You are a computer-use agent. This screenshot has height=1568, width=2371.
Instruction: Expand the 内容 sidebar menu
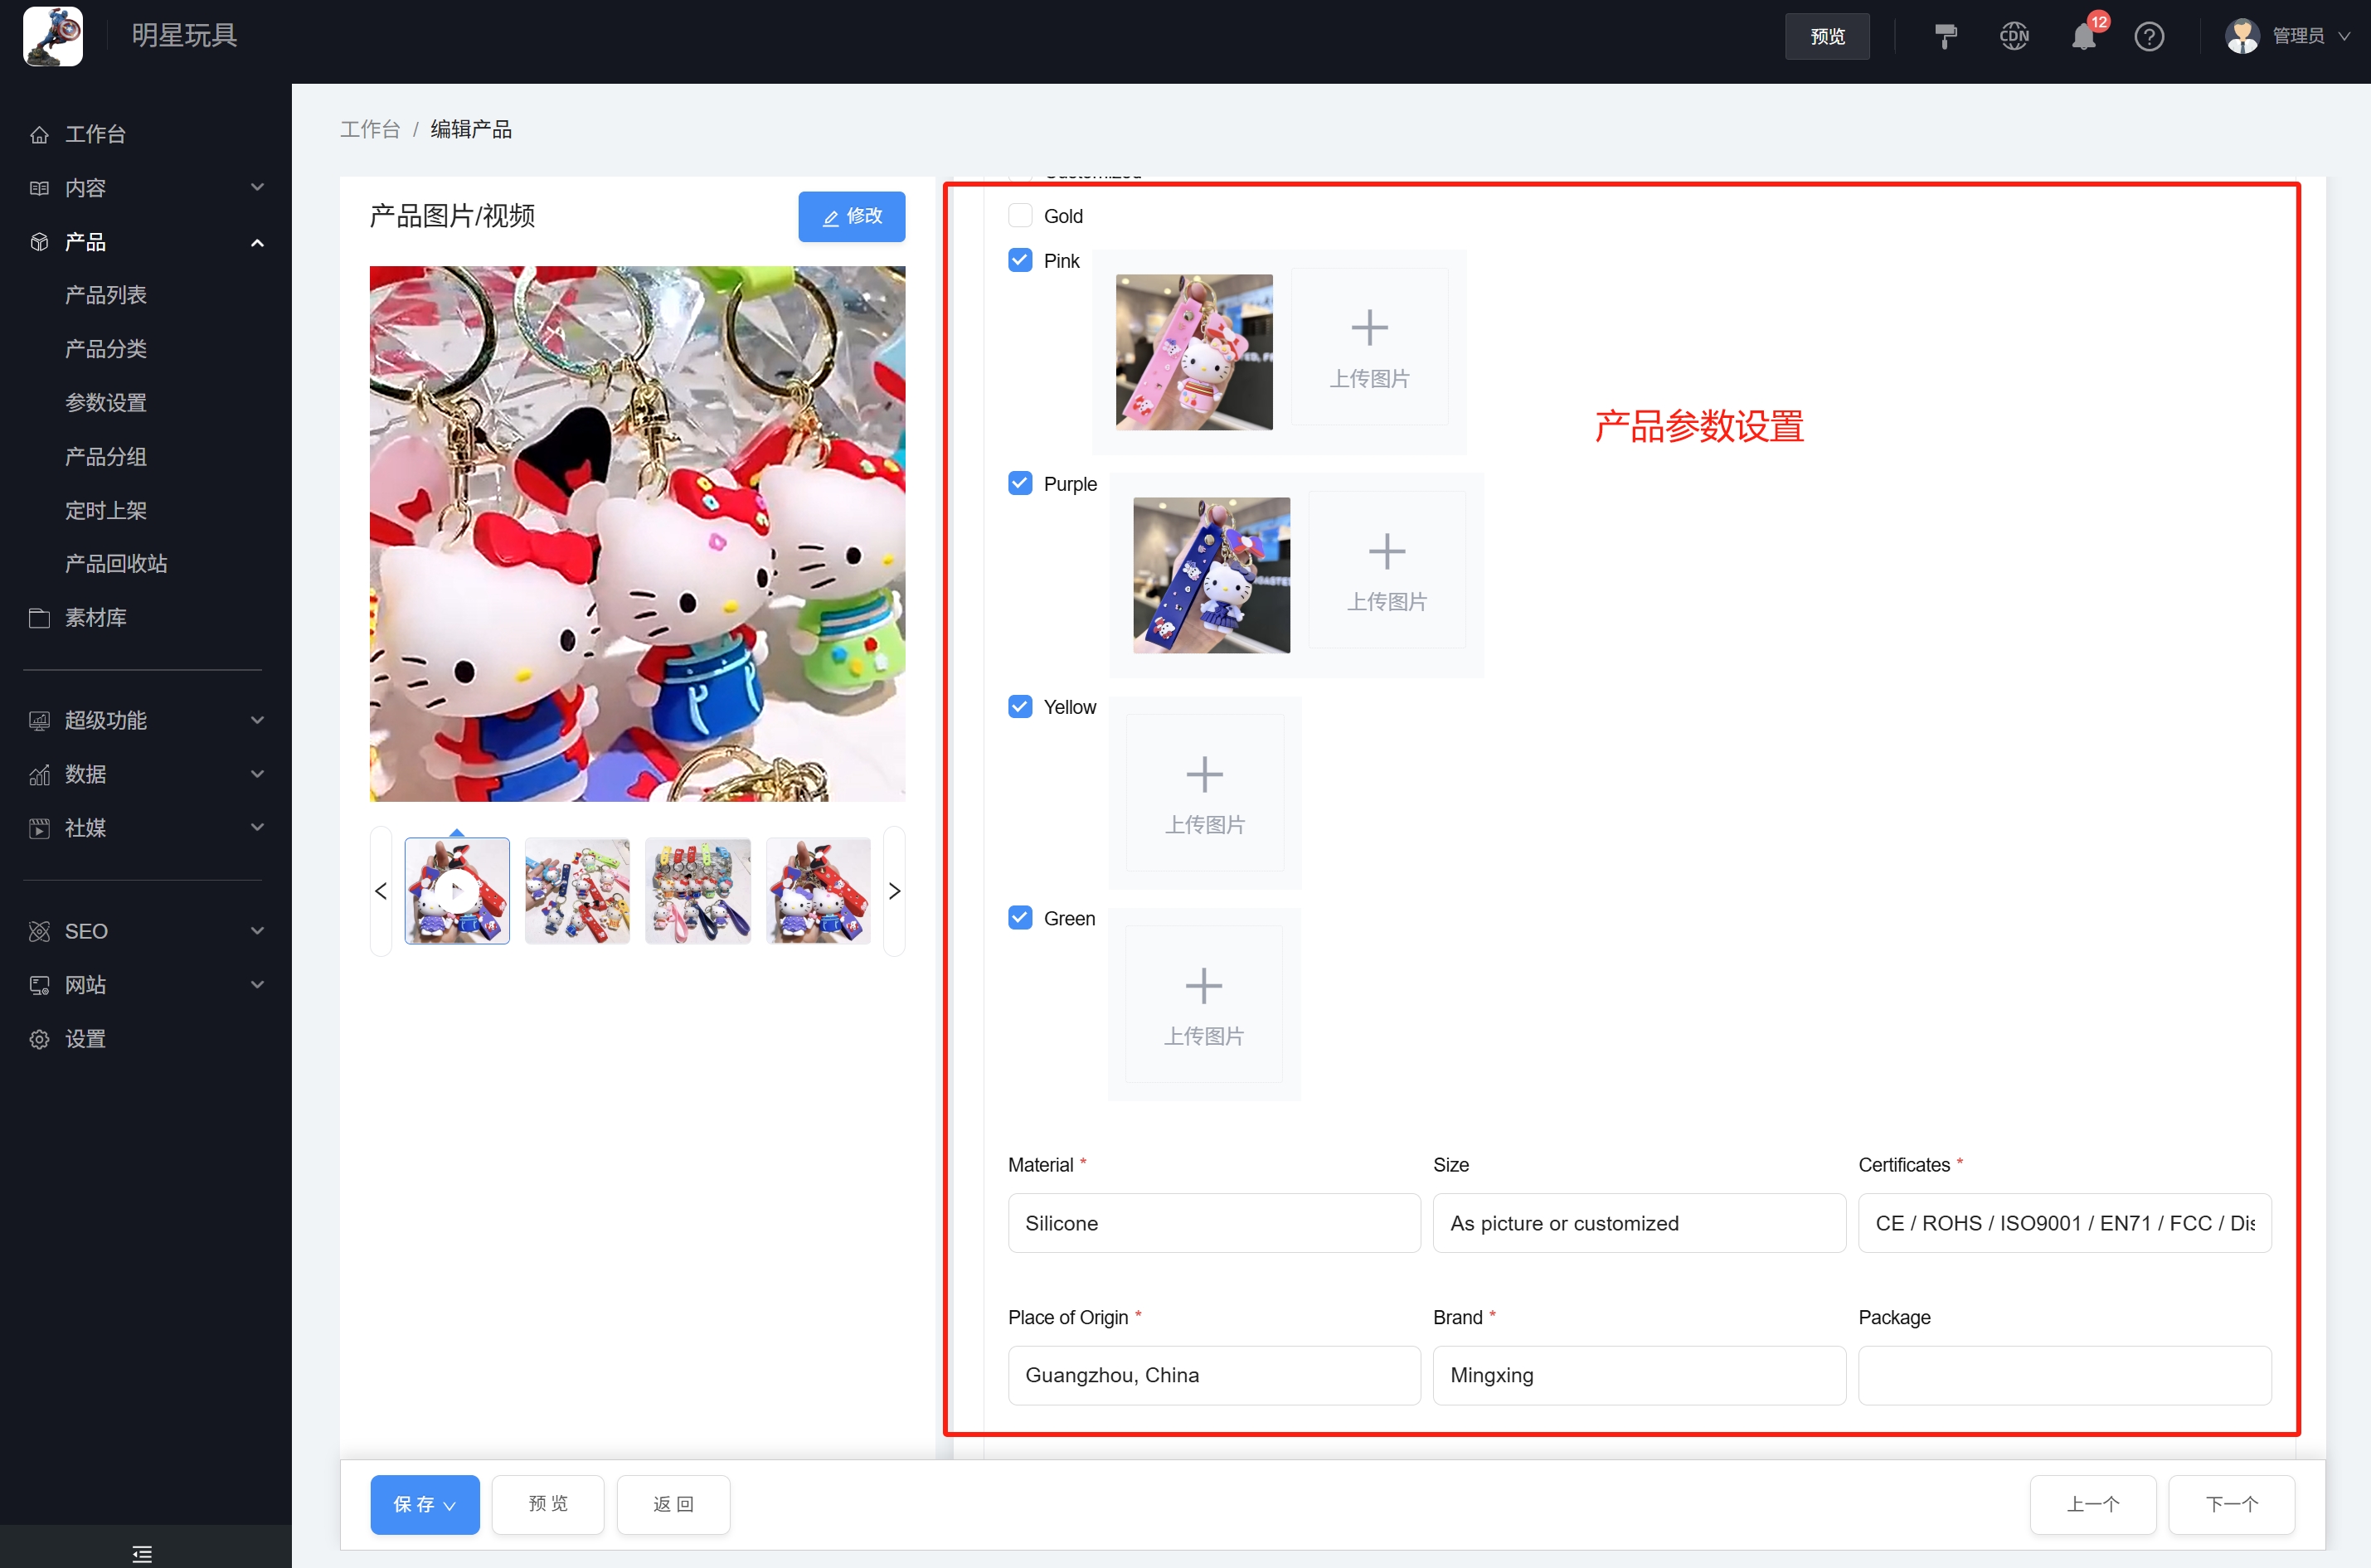[x=258, y=188]
